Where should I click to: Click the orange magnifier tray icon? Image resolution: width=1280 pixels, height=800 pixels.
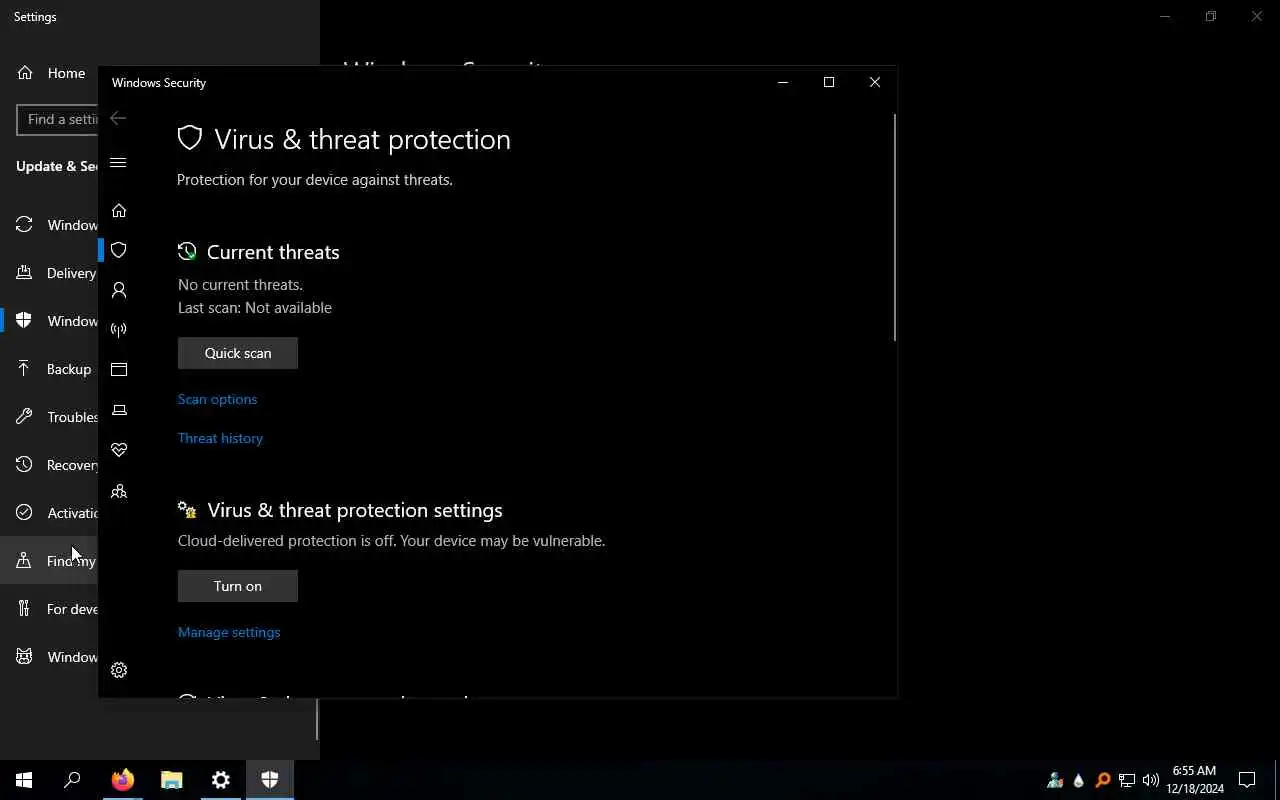point(1103,780)
